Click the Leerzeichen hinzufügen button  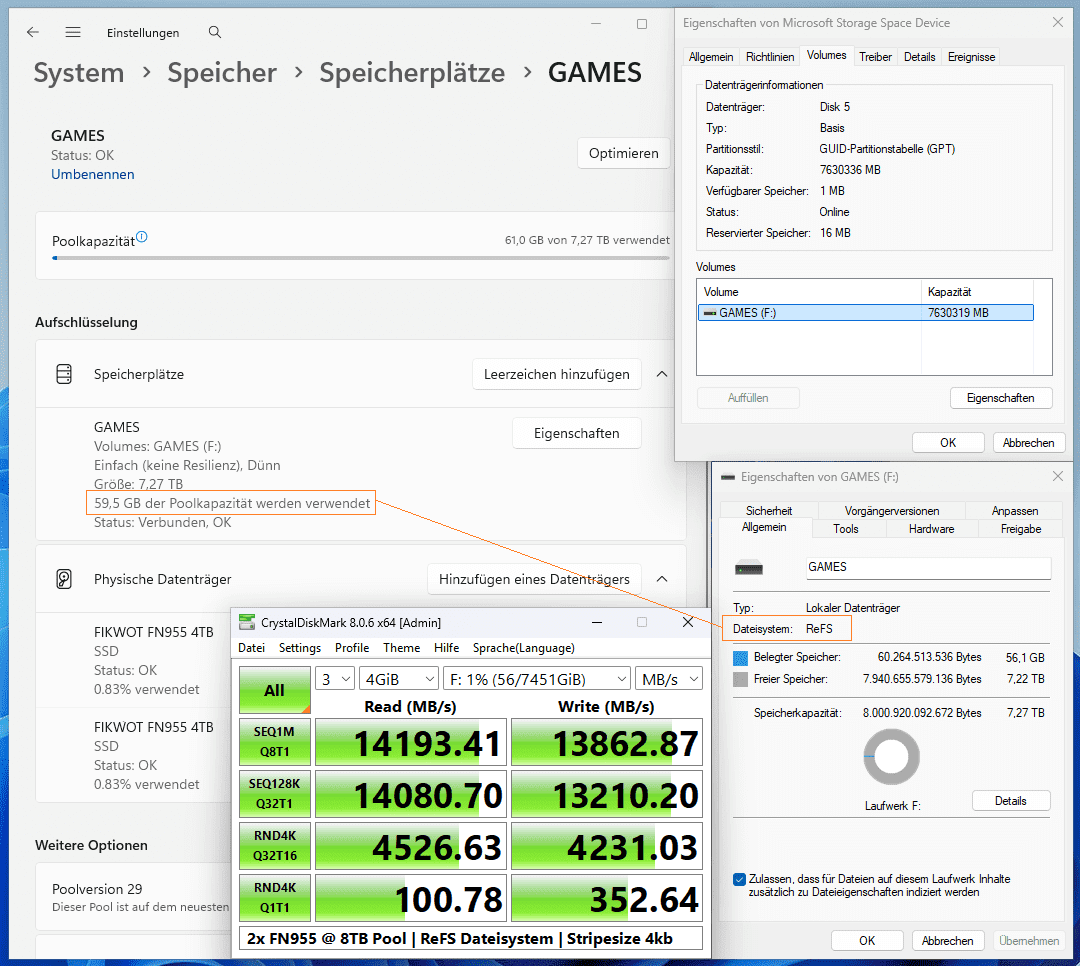557,374
